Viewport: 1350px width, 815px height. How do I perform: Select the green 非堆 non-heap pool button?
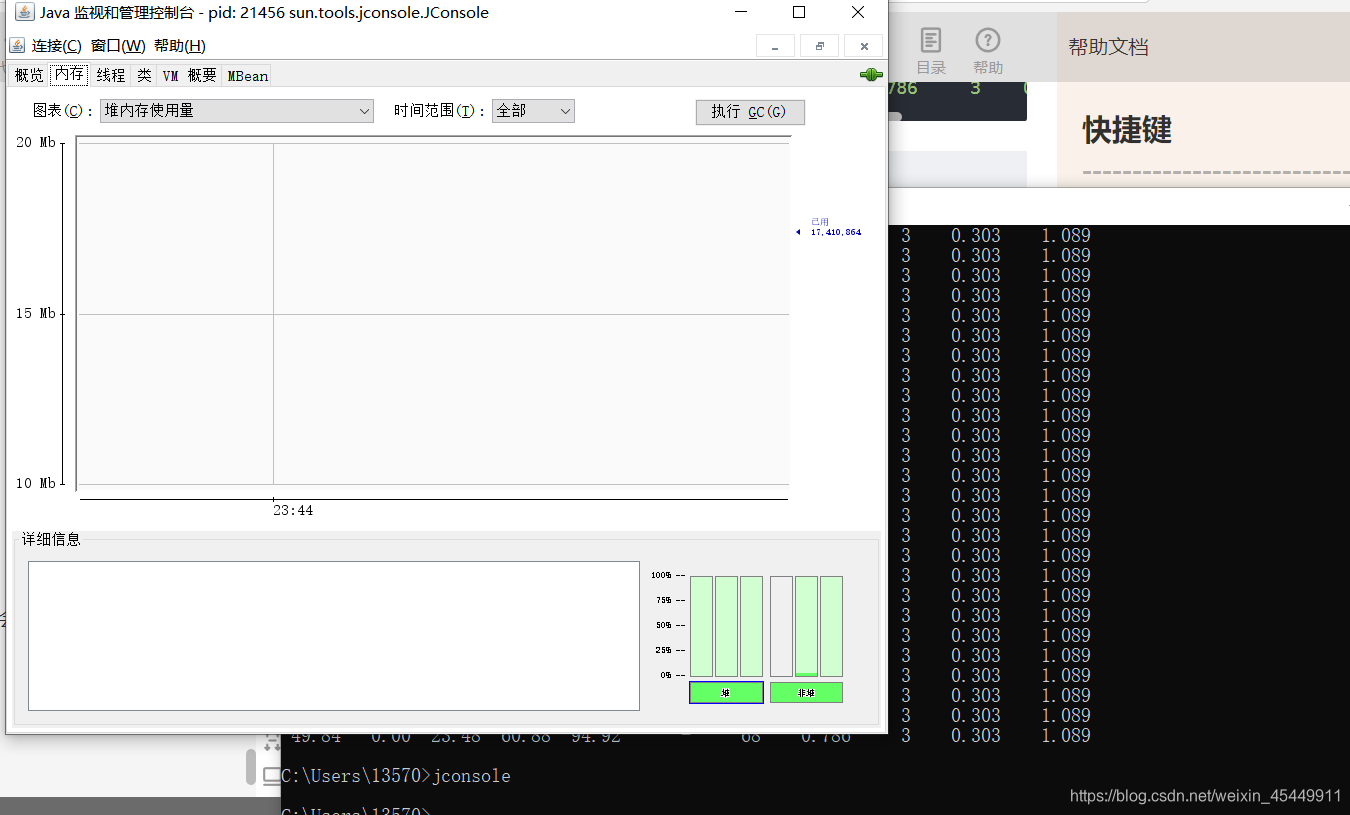tap(806, 692)
